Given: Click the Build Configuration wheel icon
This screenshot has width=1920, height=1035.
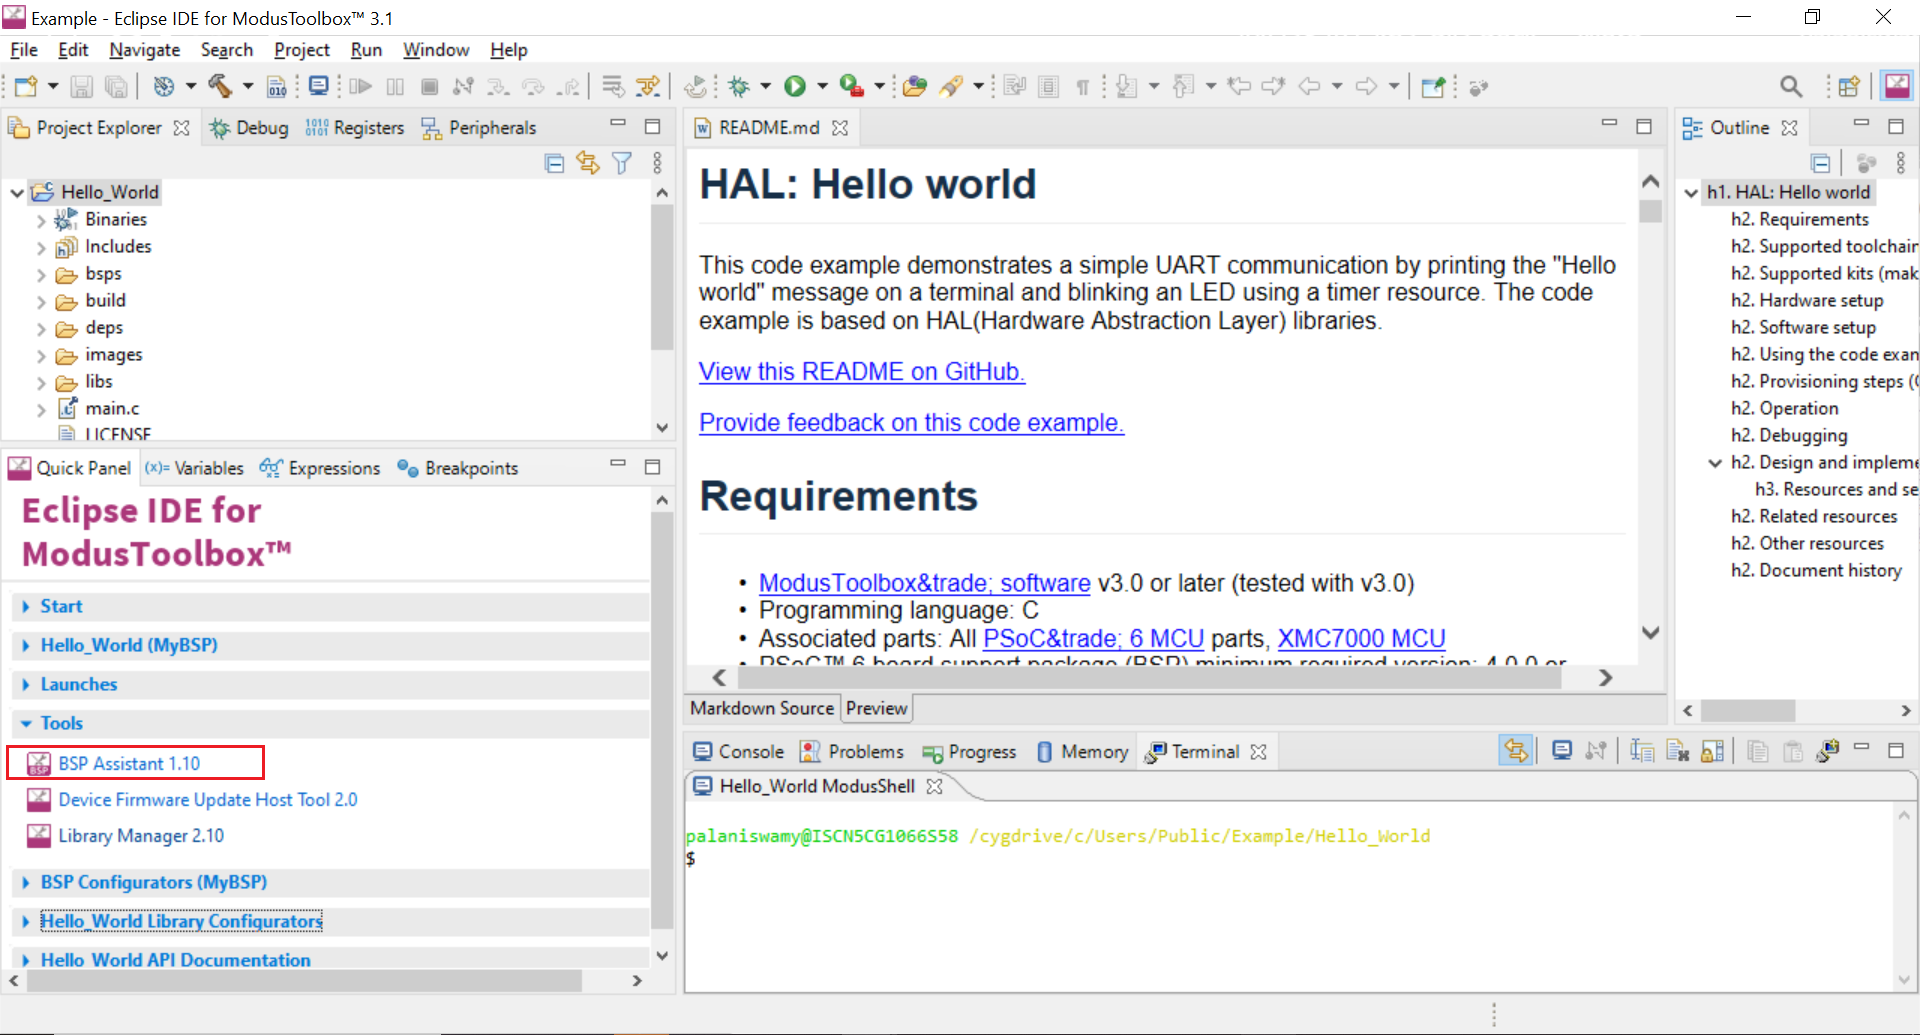Looking at the screenshot, I should pyautogui.click(x=164, y=87).
